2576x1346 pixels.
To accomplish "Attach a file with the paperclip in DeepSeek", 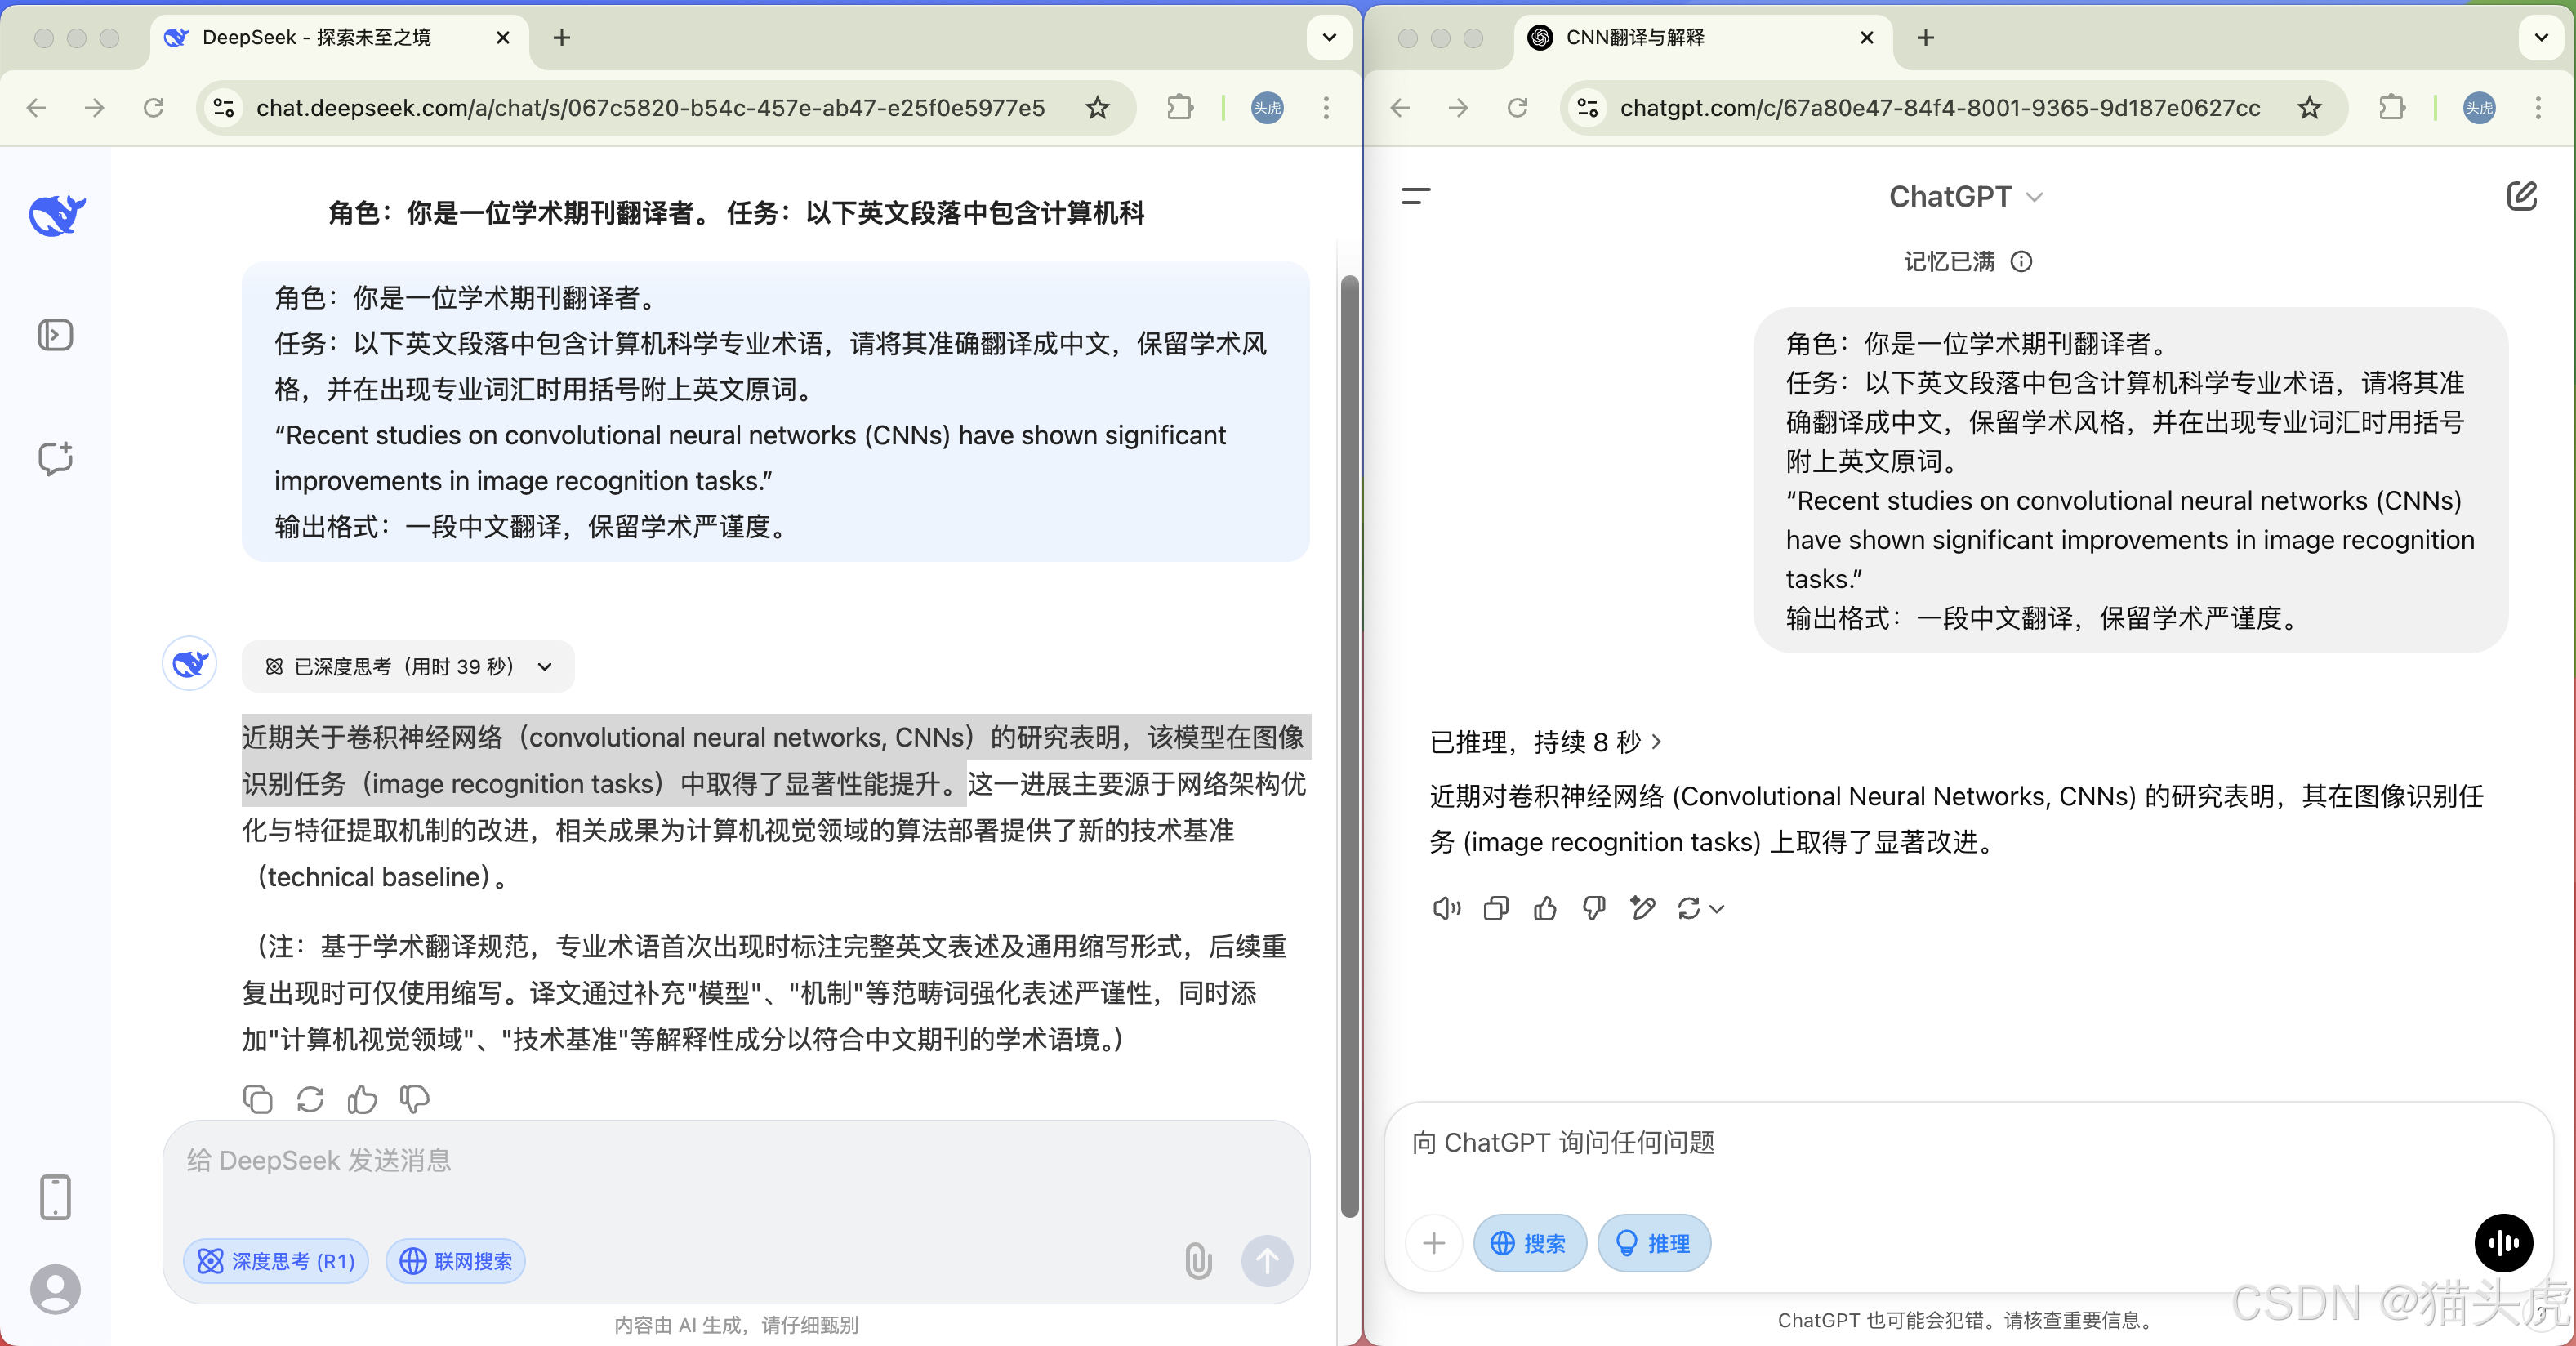I will (x=1197, y=1261).
